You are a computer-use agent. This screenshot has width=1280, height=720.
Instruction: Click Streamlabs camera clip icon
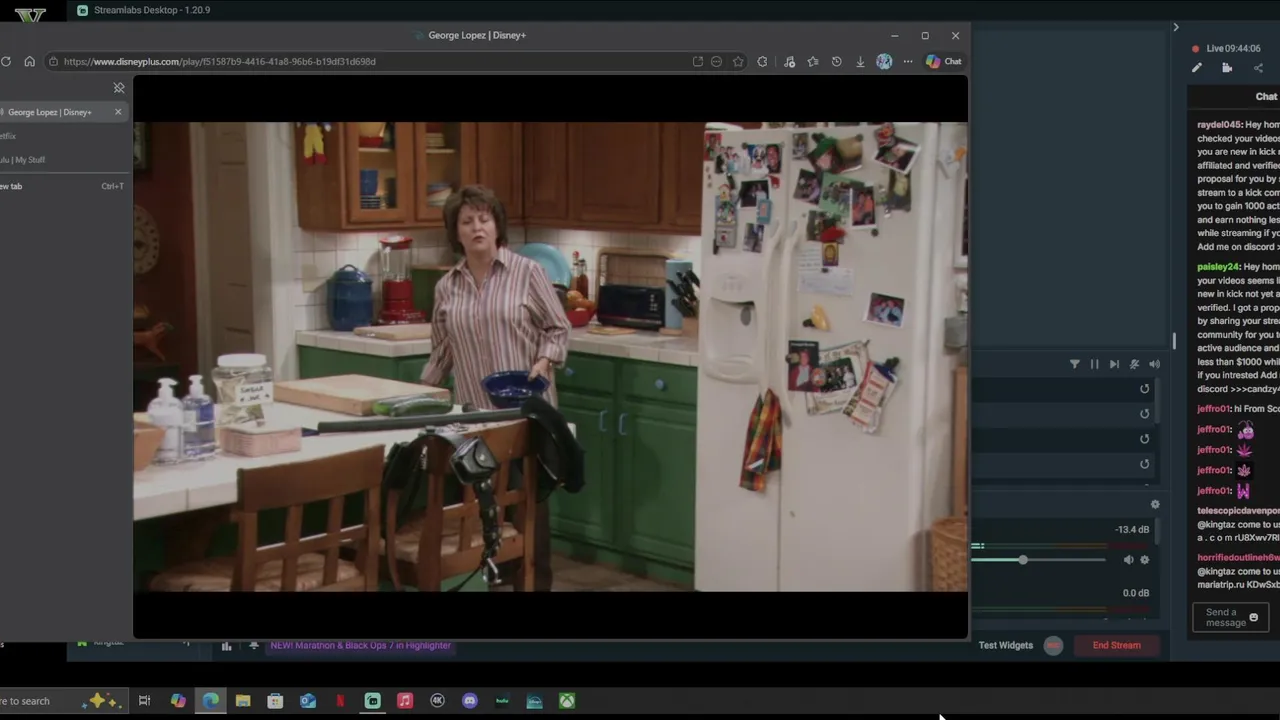click(x=1227, y=68)
